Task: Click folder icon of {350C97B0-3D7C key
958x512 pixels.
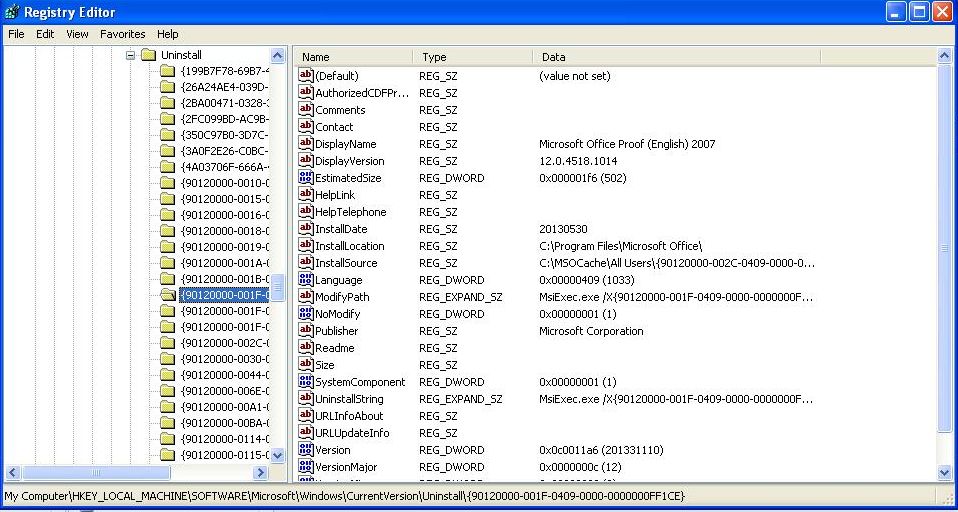Action: [167, 134]
